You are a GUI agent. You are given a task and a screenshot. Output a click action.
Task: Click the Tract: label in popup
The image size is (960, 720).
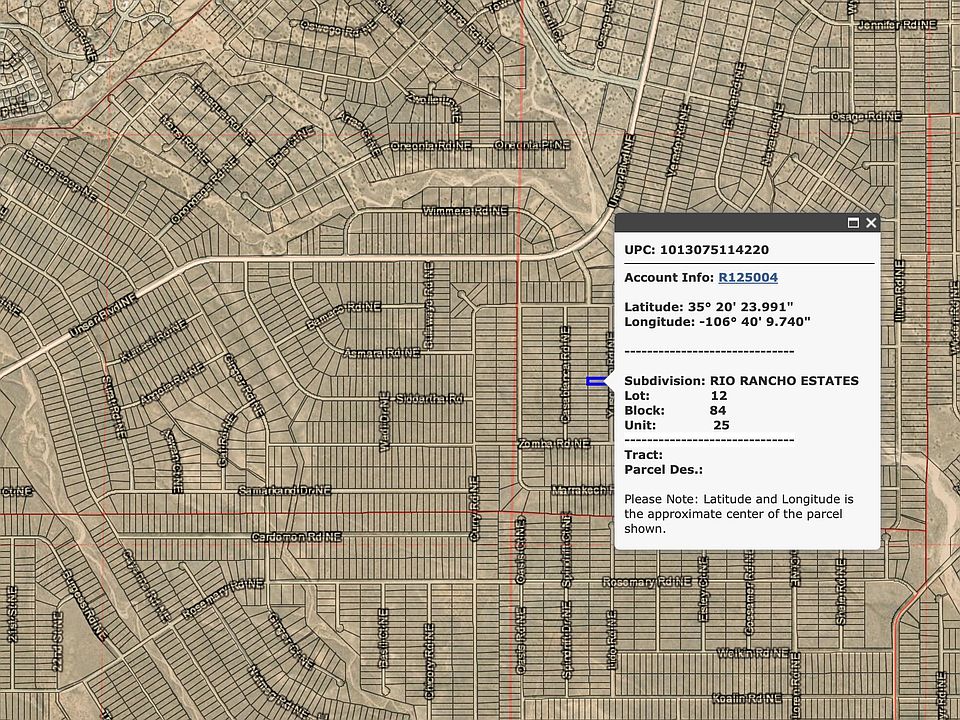[643, 454]
